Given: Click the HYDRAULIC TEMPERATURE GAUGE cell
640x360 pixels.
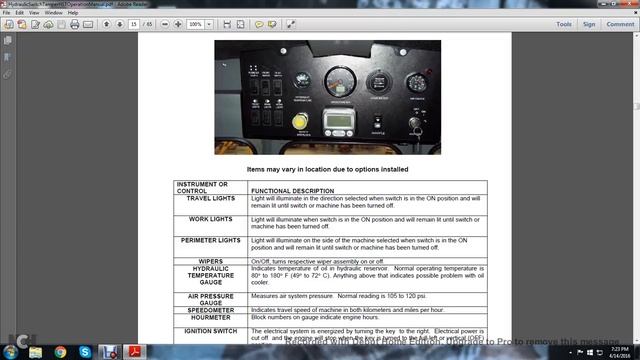Looking at the screenshot, I should pos(210,278).
